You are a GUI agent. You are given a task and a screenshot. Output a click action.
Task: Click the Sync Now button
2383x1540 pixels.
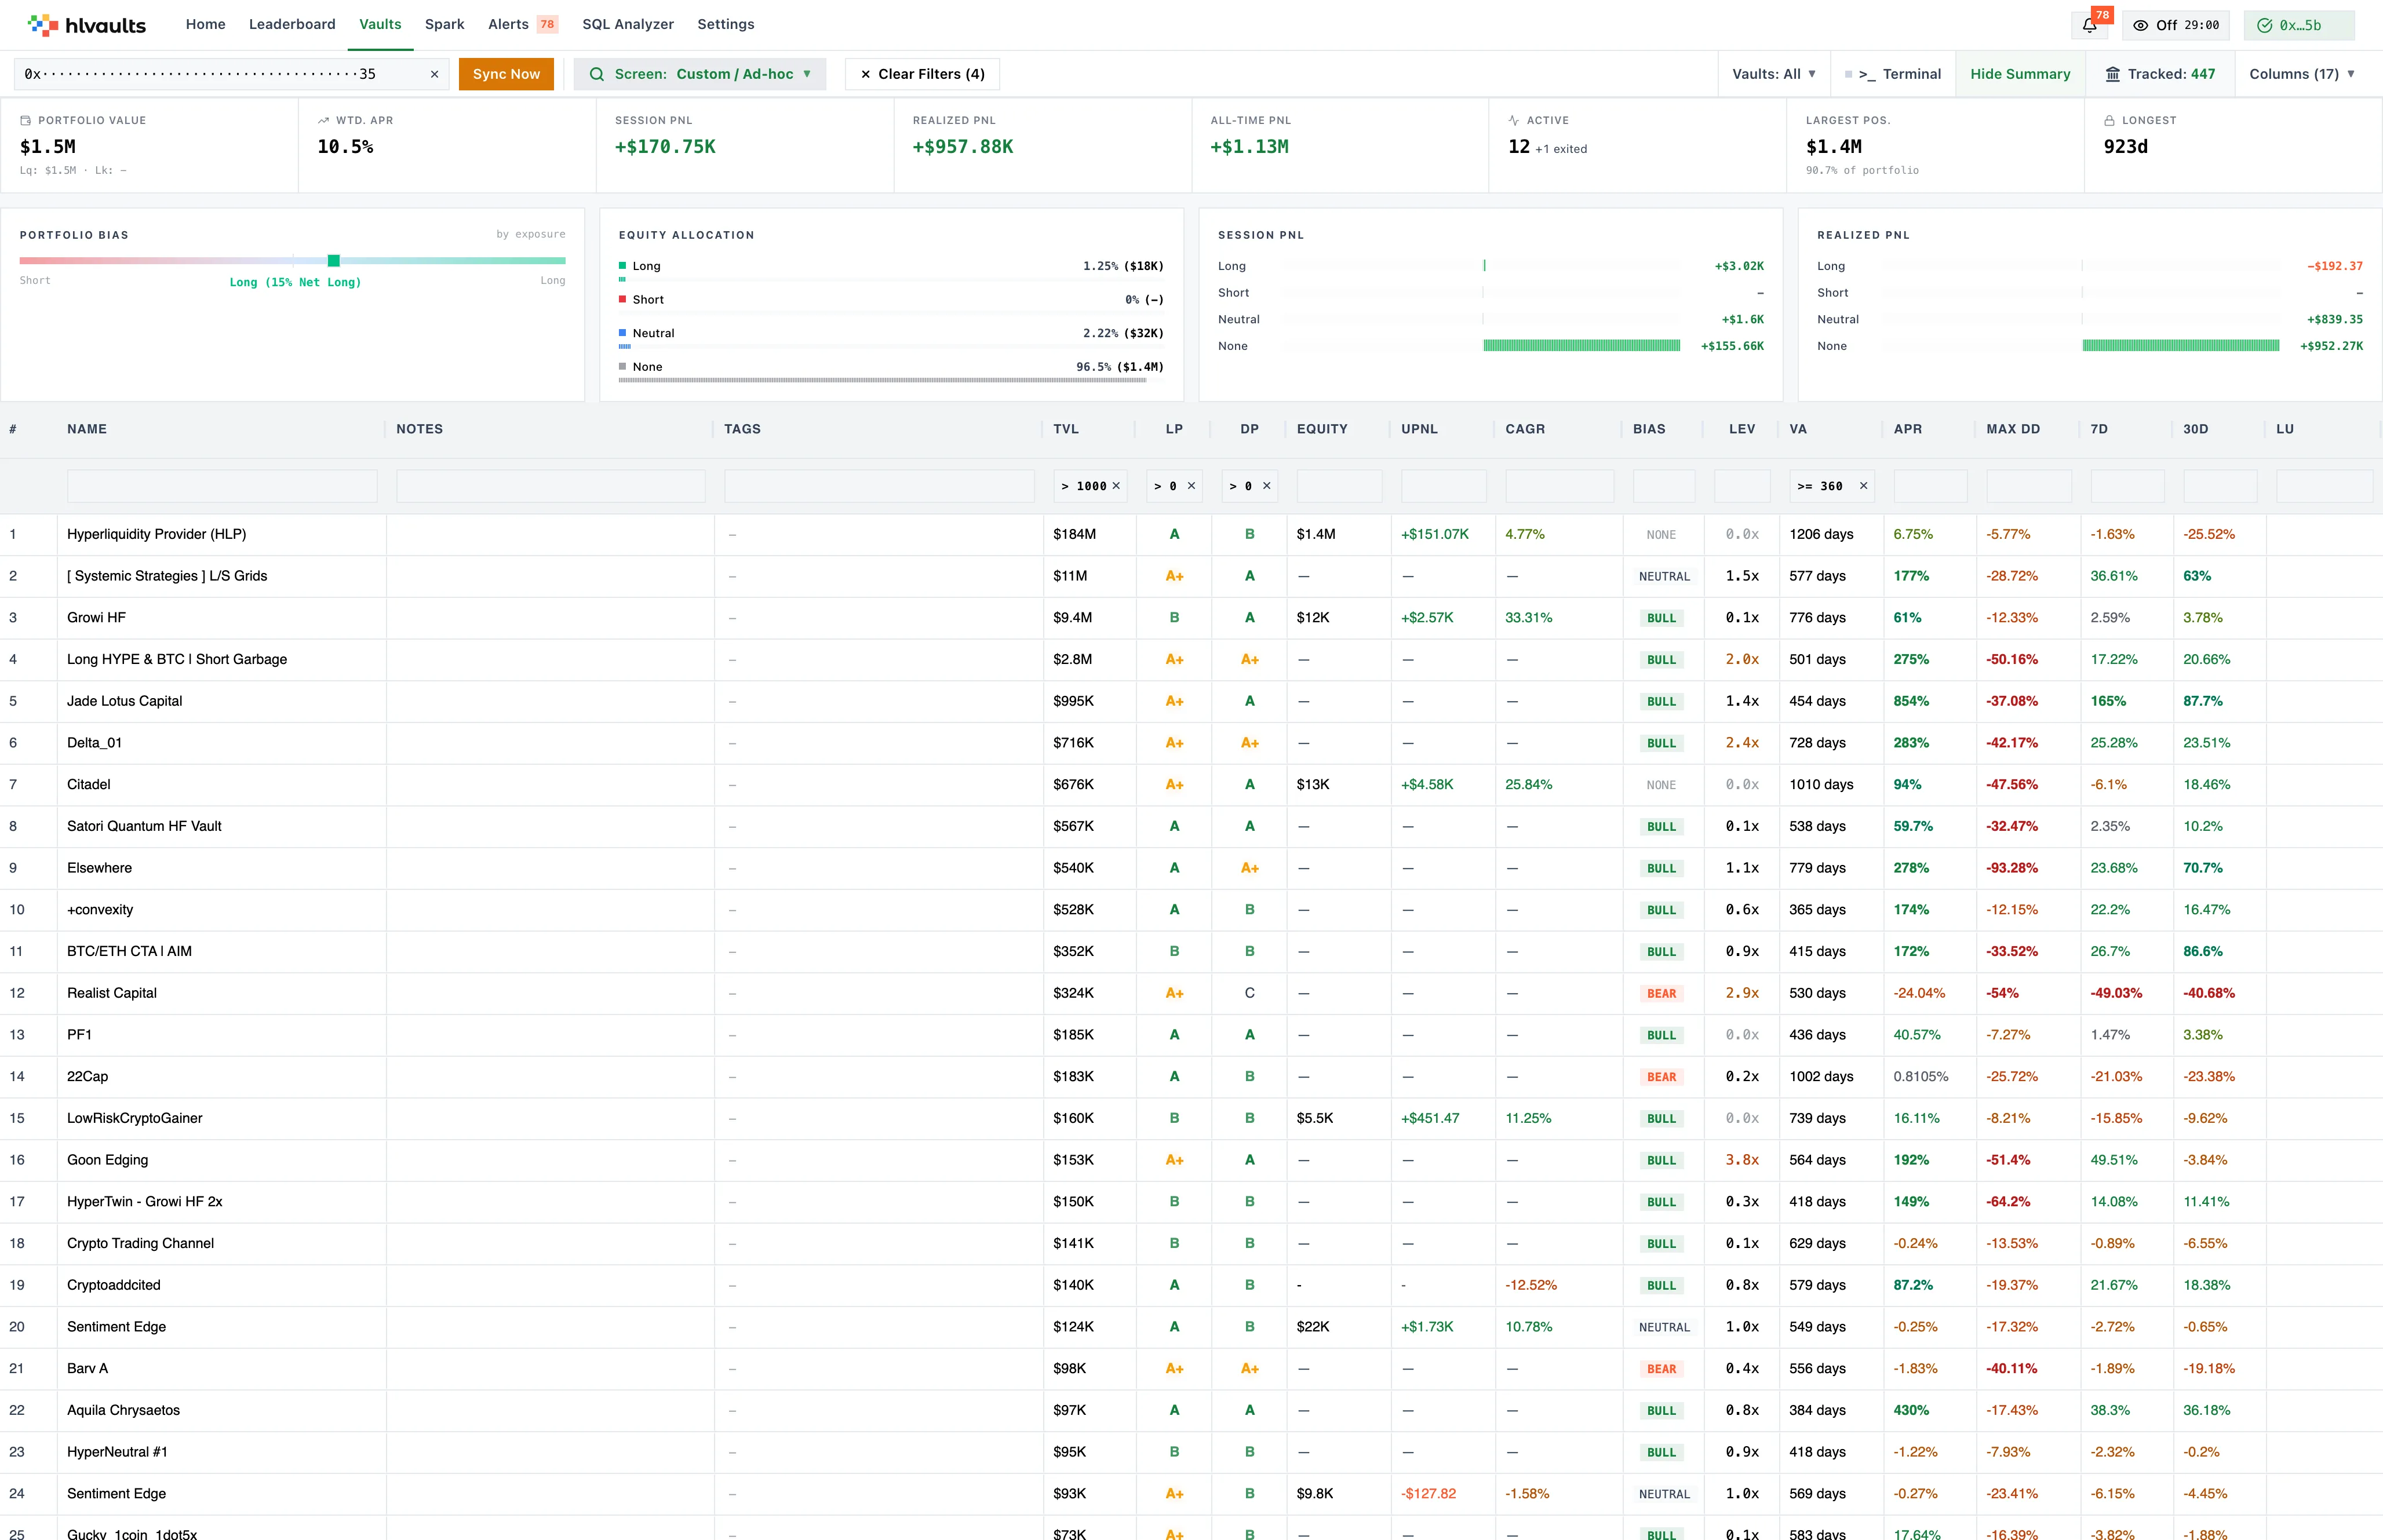(506, 74)
